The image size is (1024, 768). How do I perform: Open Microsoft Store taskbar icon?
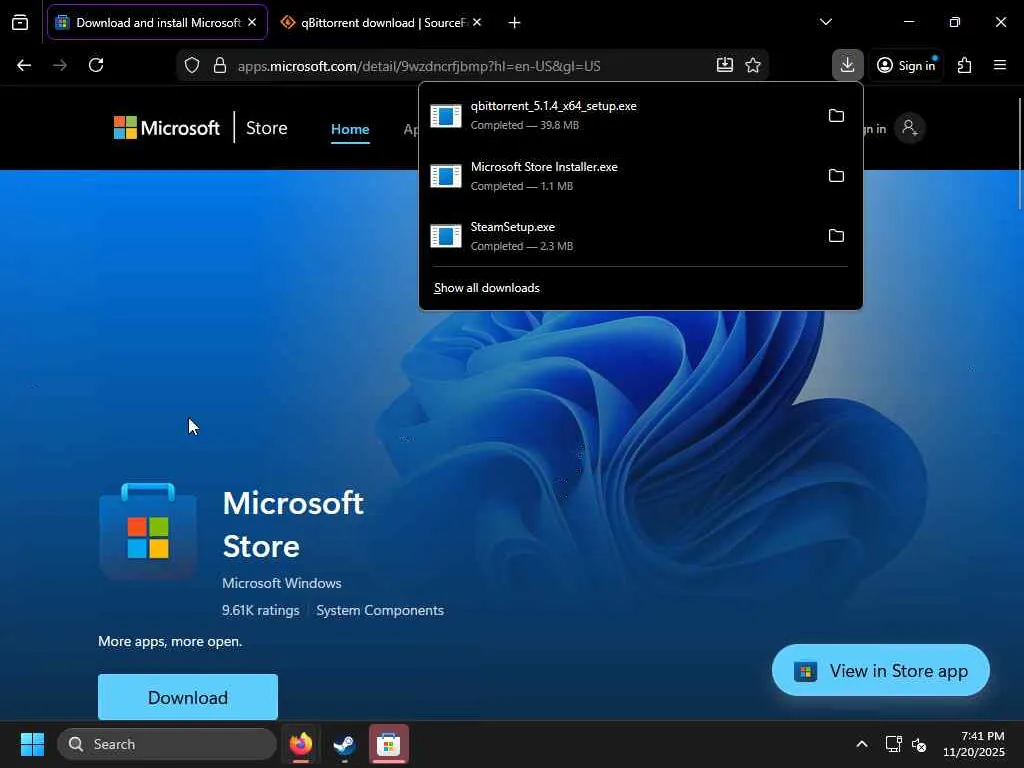pyautogui.click(x=389, y=744)
